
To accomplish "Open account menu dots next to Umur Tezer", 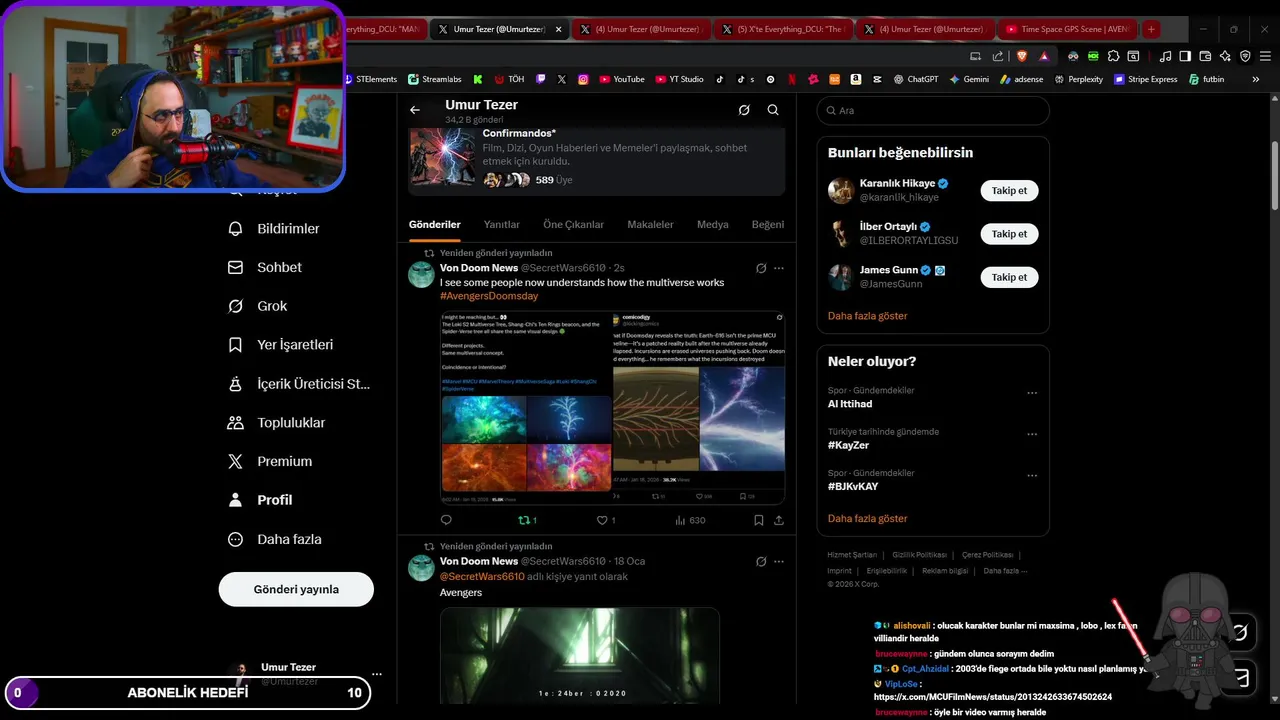I will pos(376,674).
